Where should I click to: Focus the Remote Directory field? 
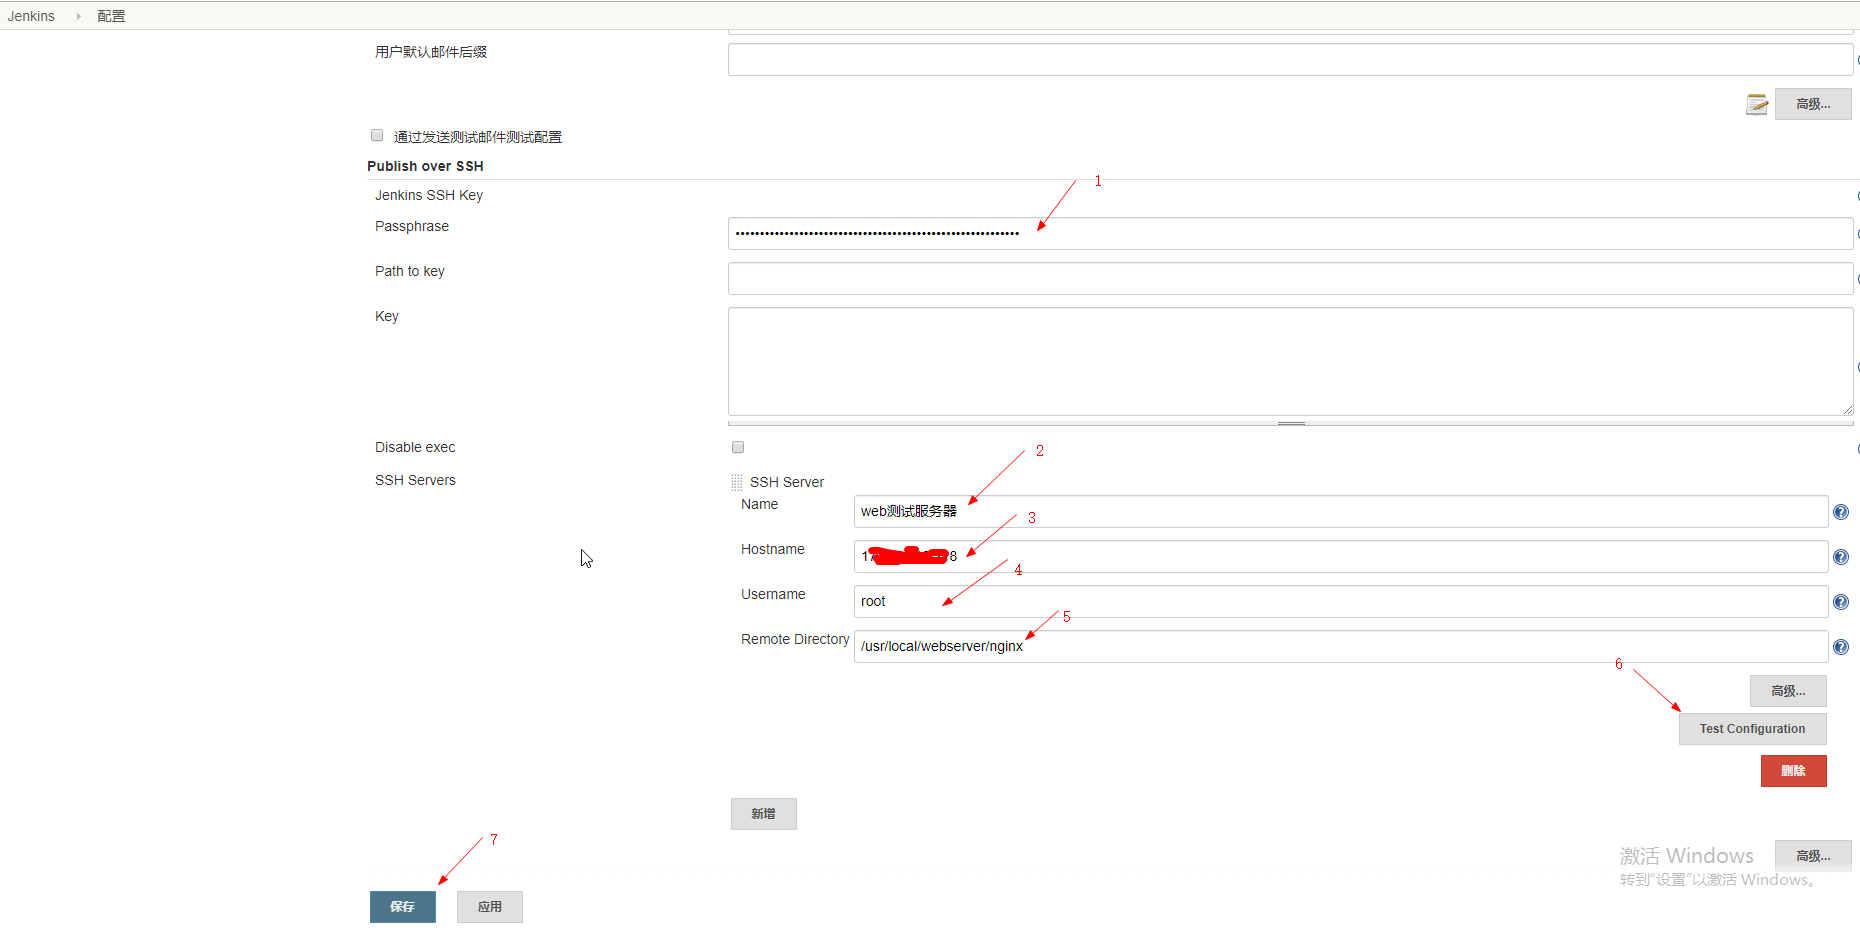[1341, 646]
